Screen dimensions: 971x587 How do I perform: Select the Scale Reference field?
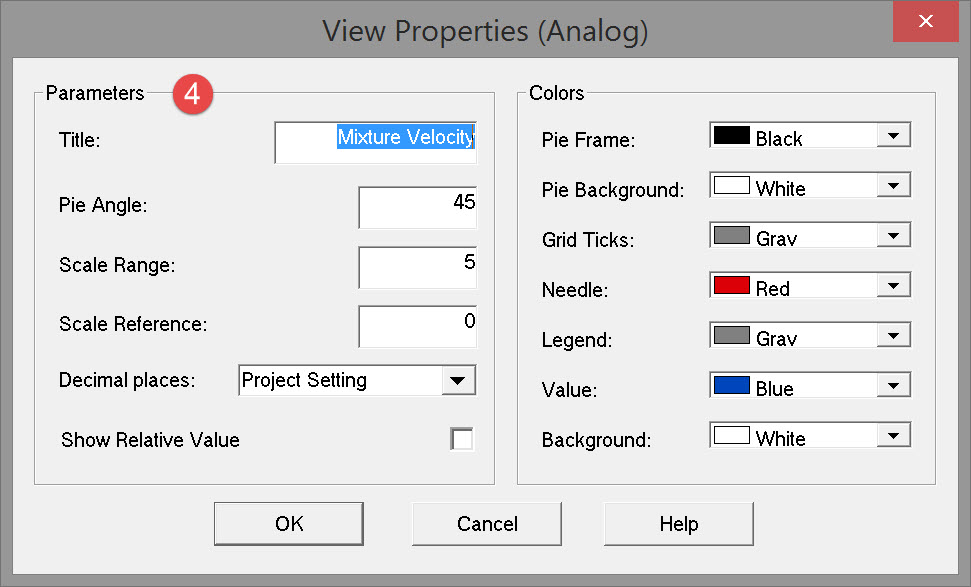coord(417,326)
